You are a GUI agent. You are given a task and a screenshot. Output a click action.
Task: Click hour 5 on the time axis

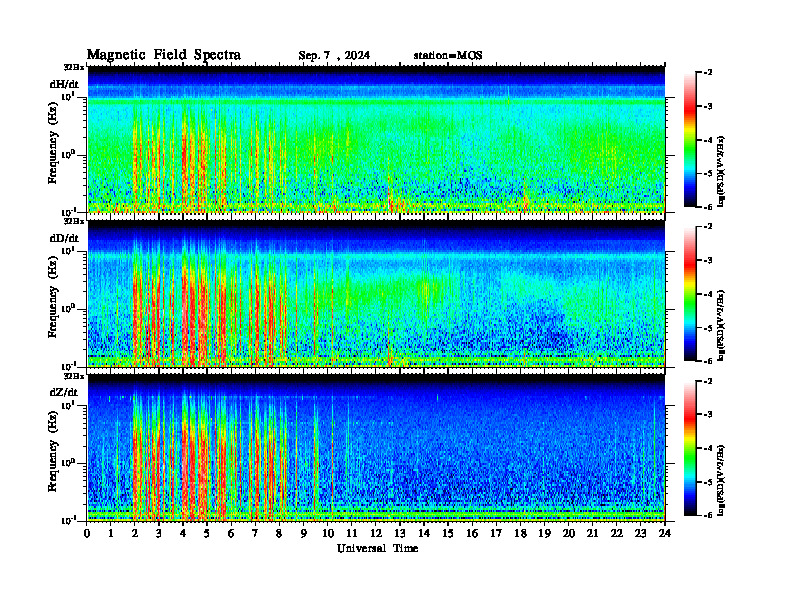207,534
